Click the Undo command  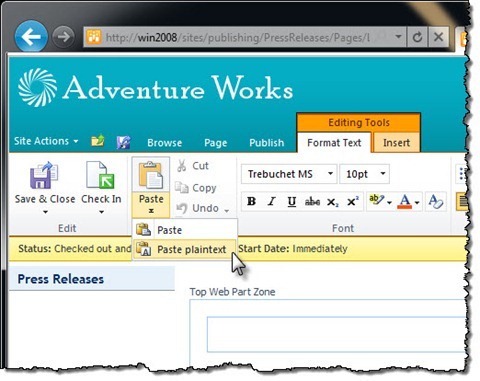(198, 208)
